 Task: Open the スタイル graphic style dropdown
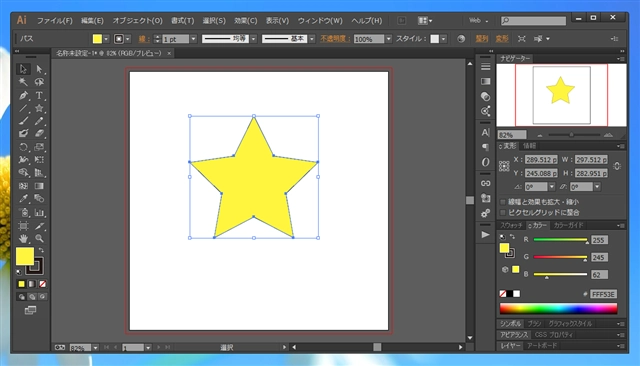tap(444, 39)
